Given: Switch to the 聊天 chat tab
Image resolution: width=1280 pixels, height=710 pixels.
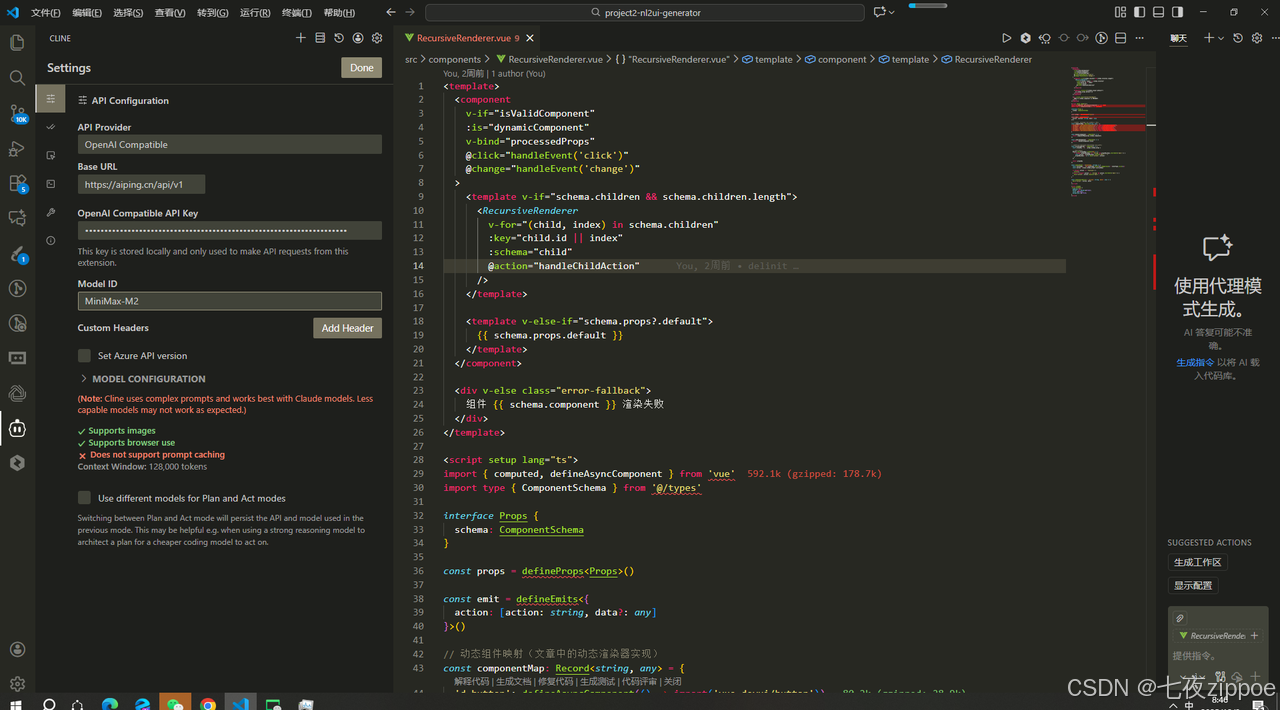Looking at the screenshot, I should click(x=1179, y=38).
